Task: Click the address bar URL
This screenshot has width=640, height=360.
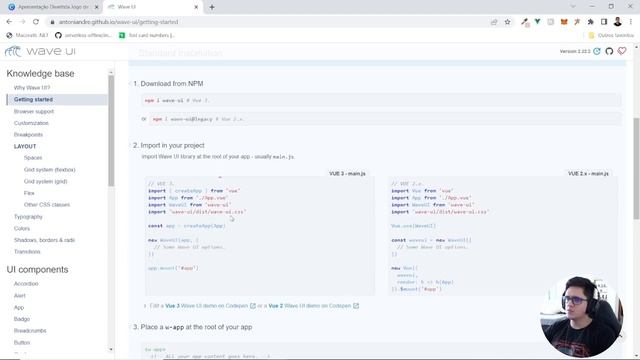Action: 118,22
